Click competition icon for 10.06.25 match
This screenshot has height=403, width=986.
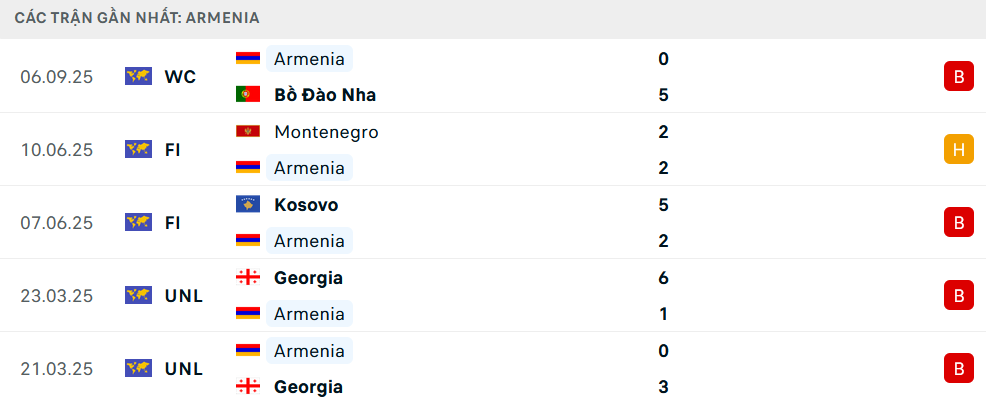point(138,150)
